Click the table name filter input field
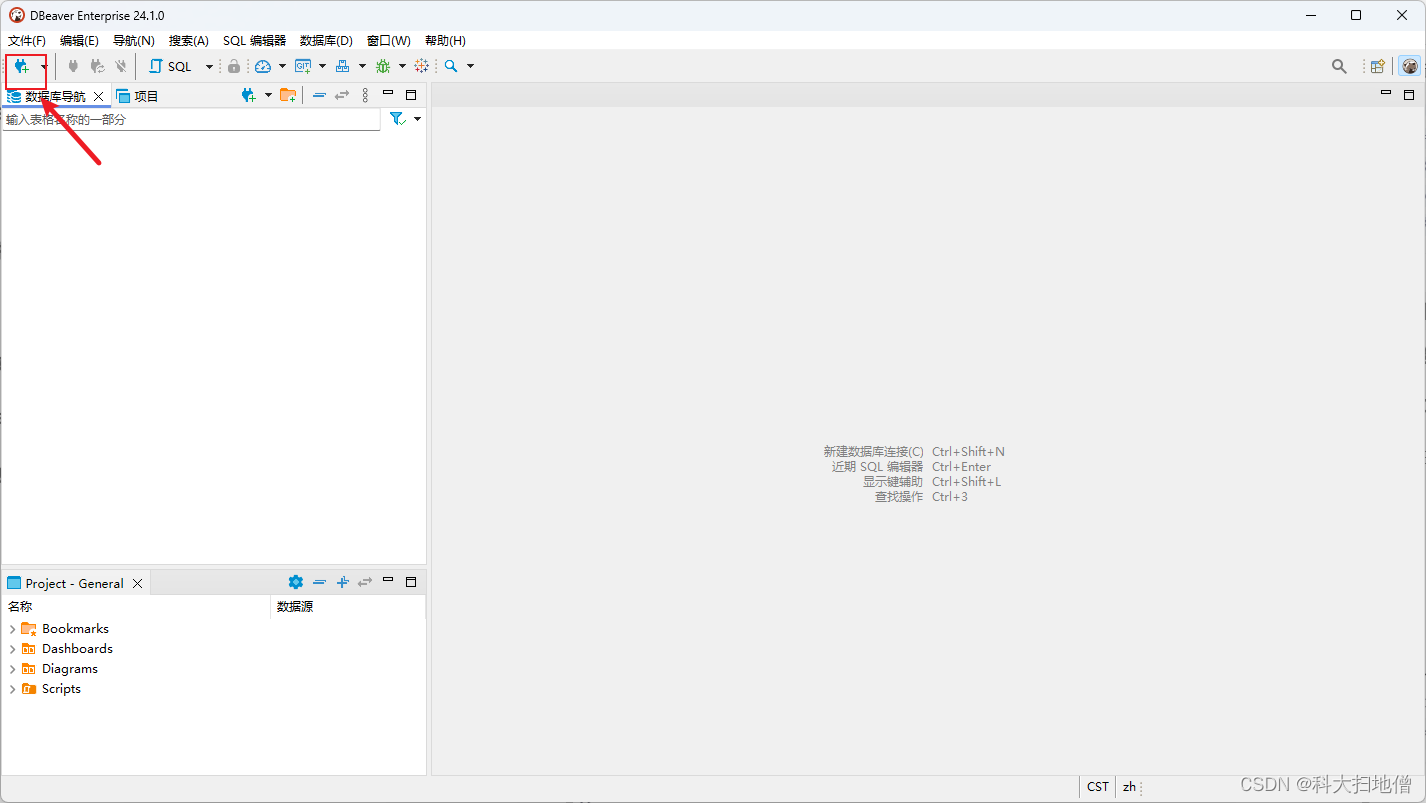This screenshot has height=803, width=1426. pyautogui.click(x=190, y=120)
